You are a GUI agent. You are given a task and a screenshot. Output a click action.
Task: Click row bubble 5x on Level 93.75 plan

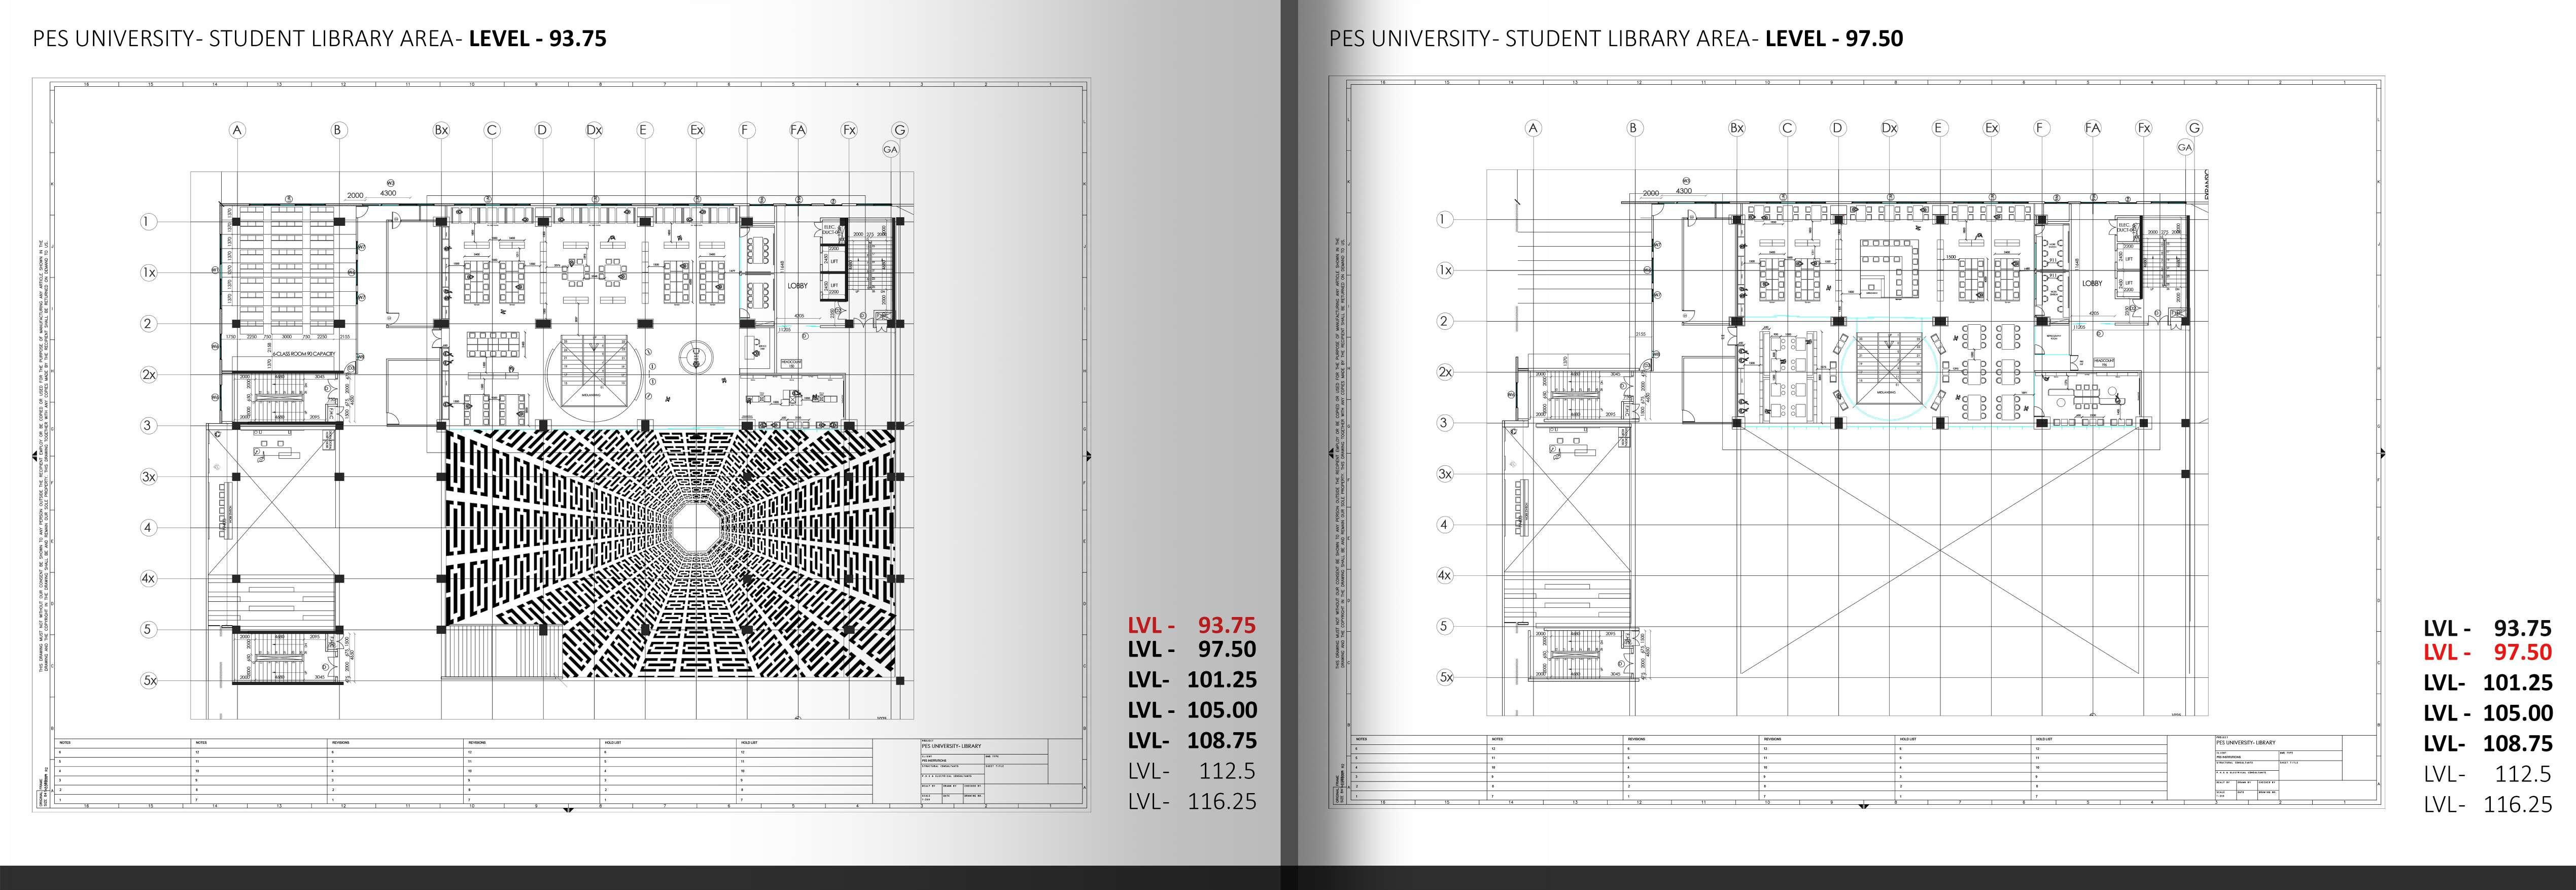[x=149, y=680]
